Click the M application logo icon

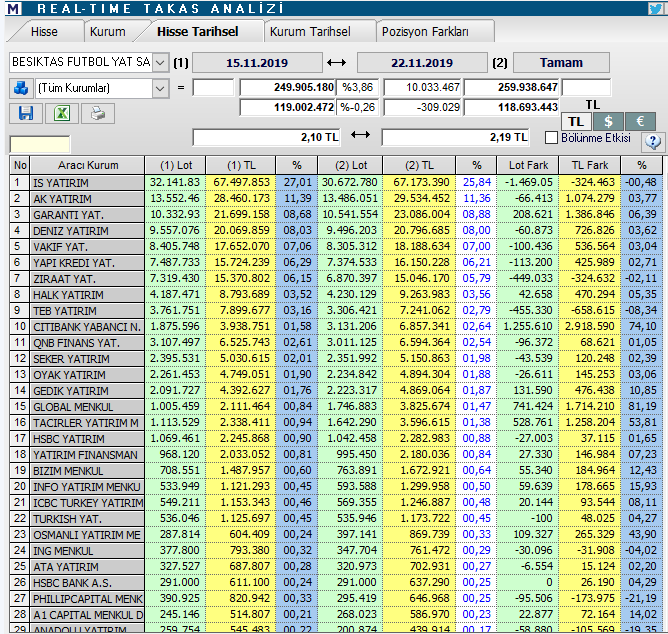(13, 8)
